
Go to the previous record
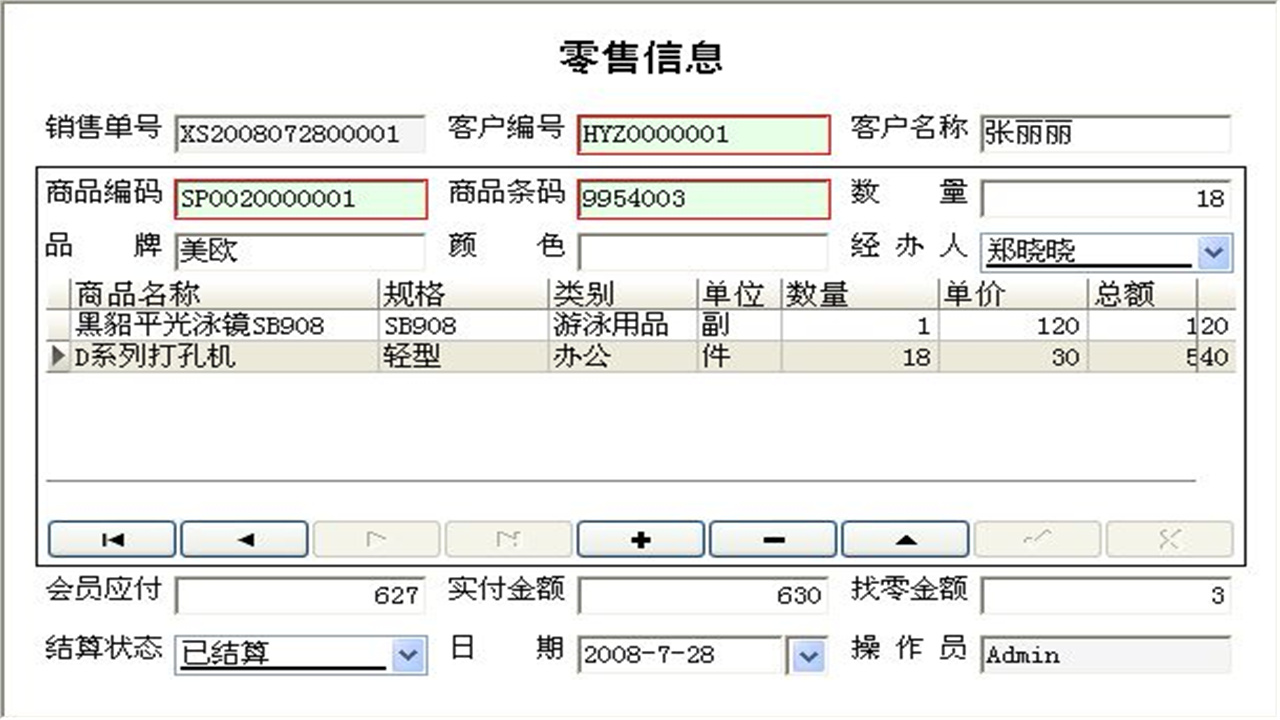click(x=244, y=539)
